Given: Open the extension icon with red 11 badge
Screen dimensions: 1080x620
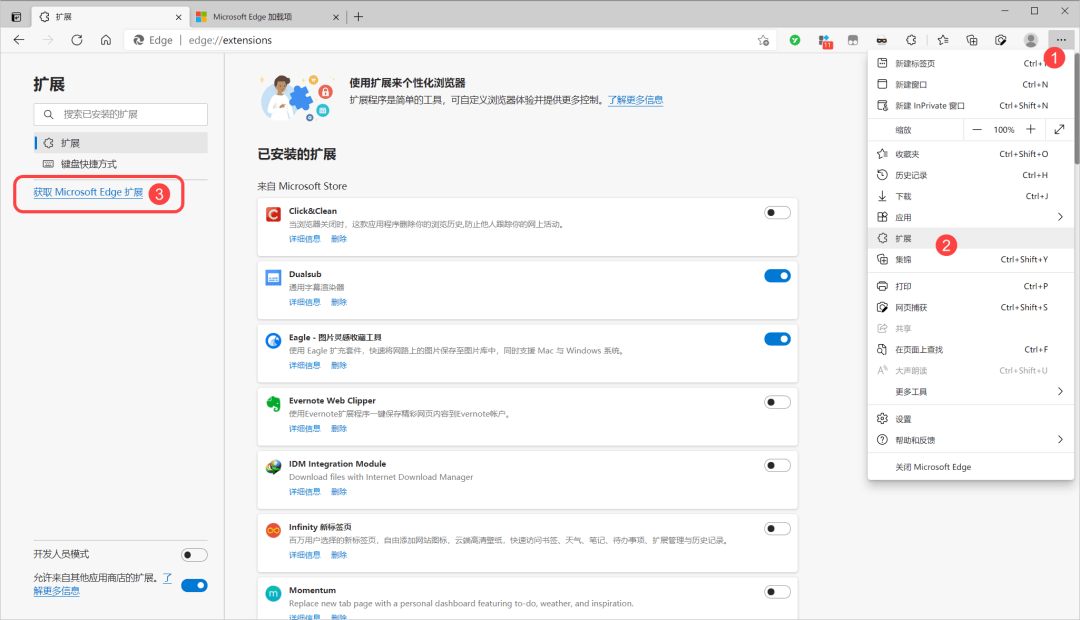Looking at the screenshot, I should [x=824, y=41].
